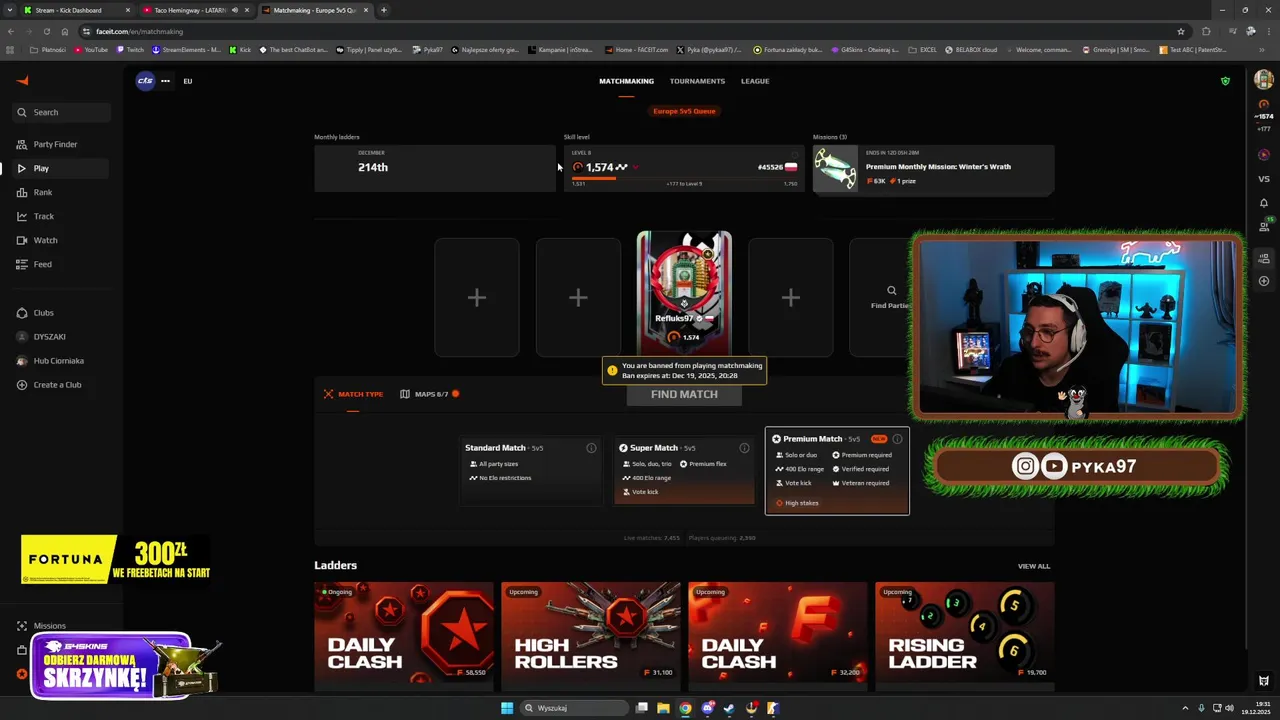Click the orange star badge in sidebar
The height and width of the screenshot is (720, 1280).
pos(22,674)
